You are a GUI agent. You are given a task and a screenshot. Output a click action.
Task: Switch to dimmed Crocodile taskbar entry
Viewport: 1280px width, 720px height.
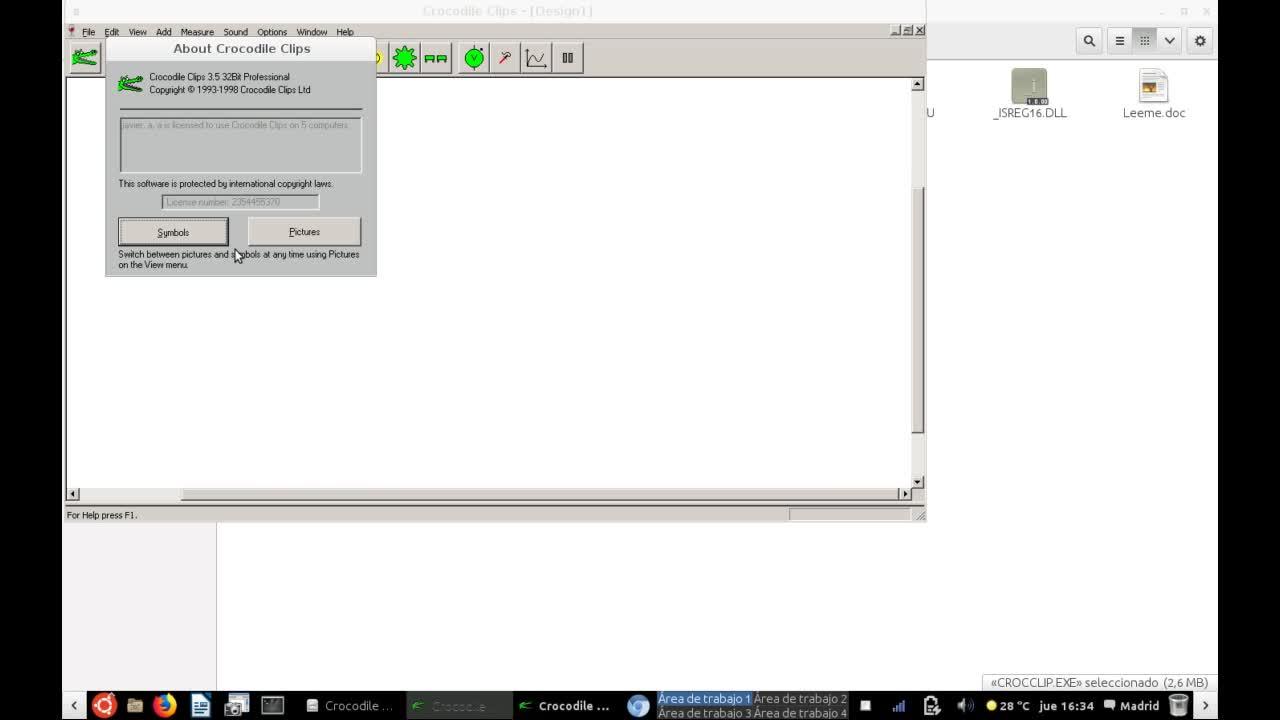pyautogui.click(x=459, y=706)
